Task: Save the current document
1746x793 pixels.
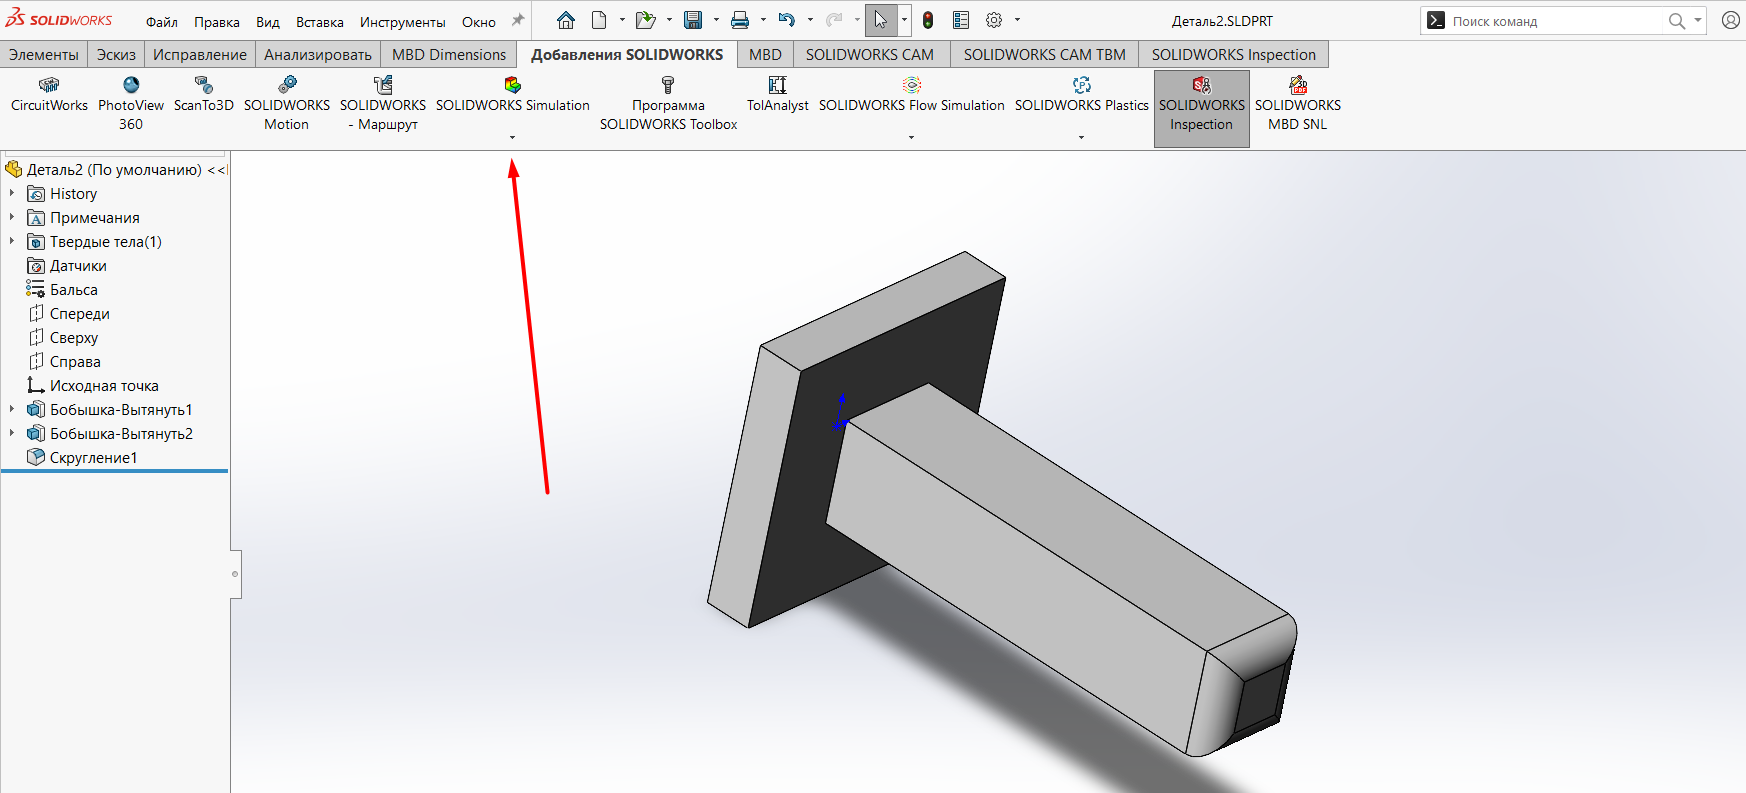Action: 693,20
